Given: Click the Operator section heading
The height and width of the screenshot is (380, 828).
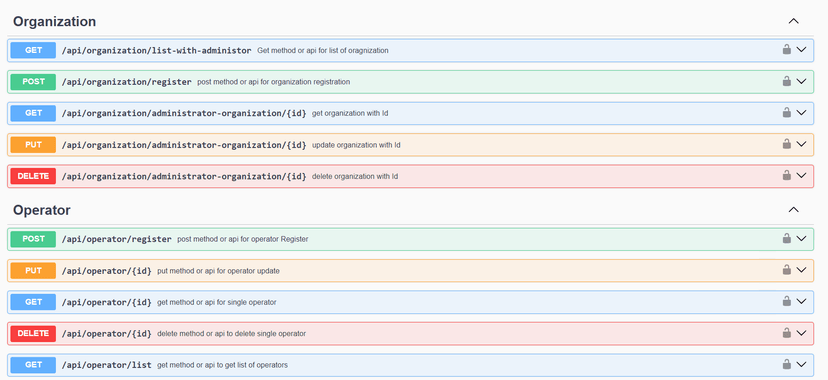Looking at the screenshot, I should point(42,210).
